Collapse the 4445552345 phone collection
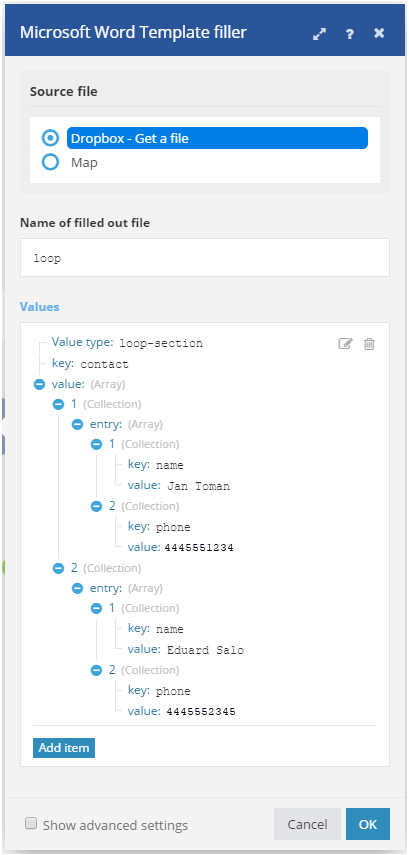This screenshot has width=409, height=855. pyautogui.click(x=97, y=670)
